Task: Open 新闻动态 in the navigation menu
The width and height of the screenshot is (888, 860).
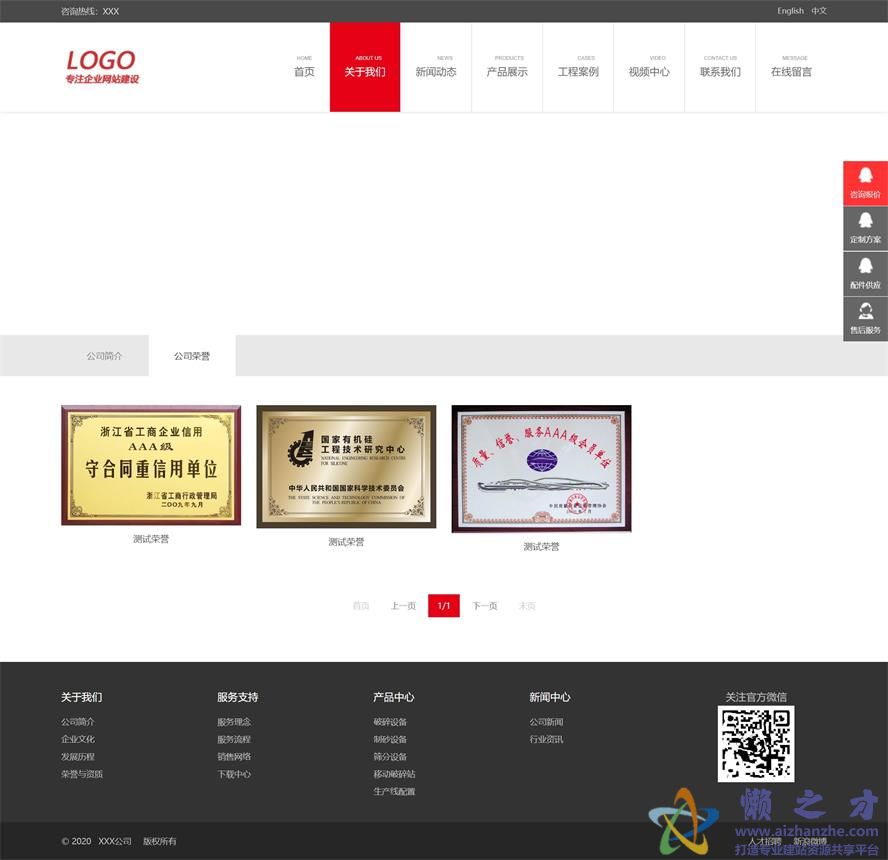Action: pyautogui.click(x=436, y=68)
